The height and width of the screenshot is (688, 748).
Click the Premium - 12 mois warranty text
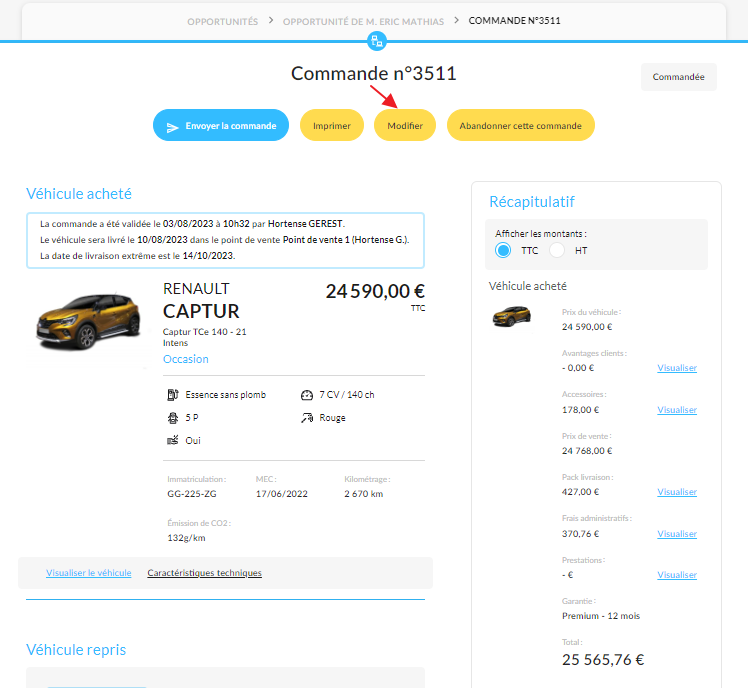point(601,616)
